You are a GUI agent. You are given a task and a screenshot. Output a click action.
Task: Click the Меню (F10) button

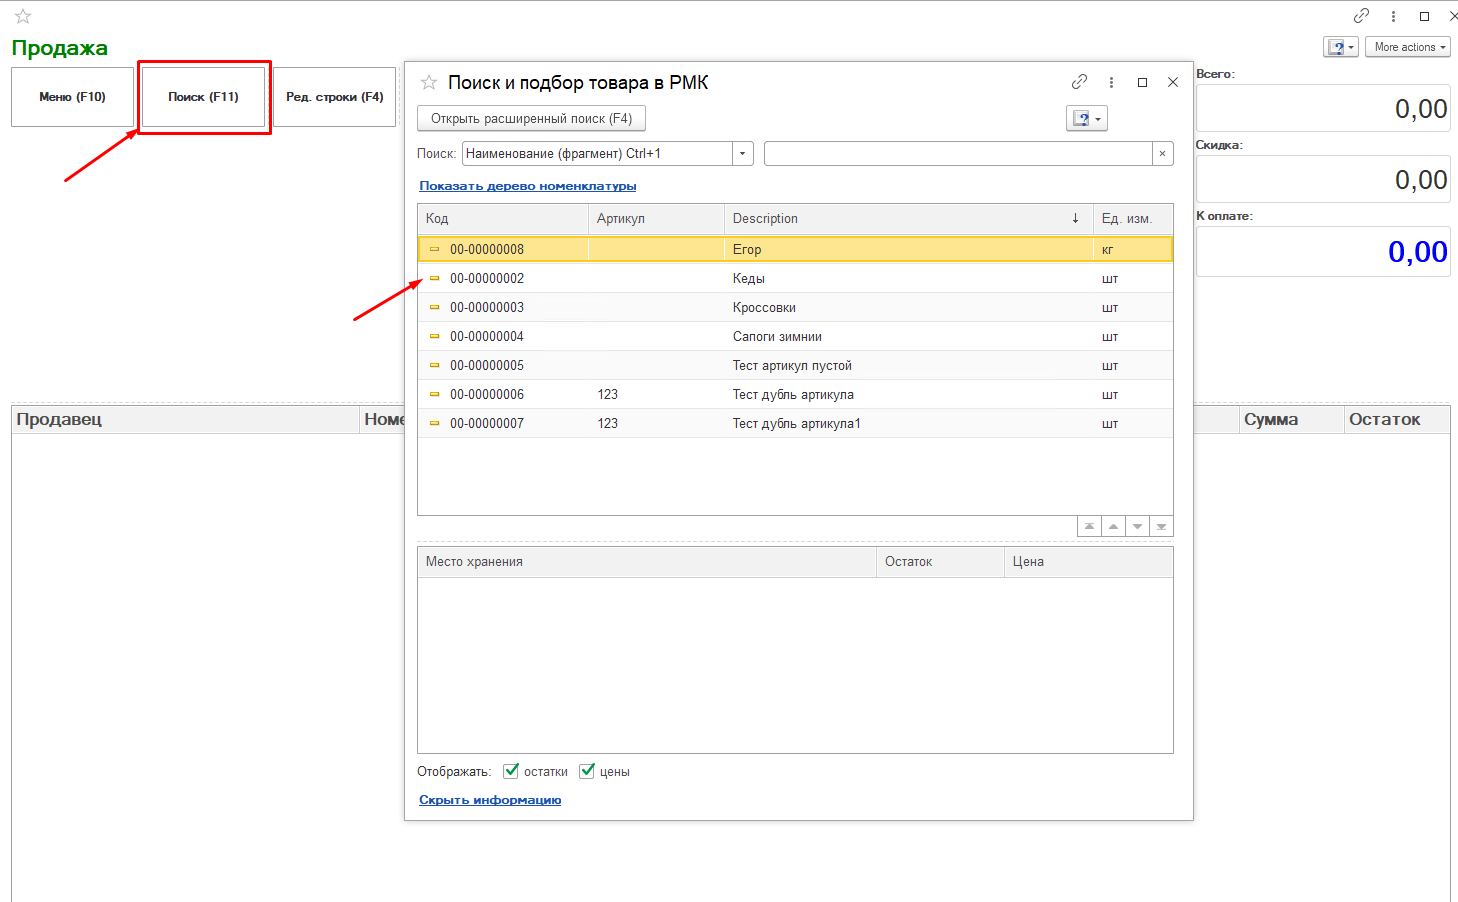tap(72, 97)
